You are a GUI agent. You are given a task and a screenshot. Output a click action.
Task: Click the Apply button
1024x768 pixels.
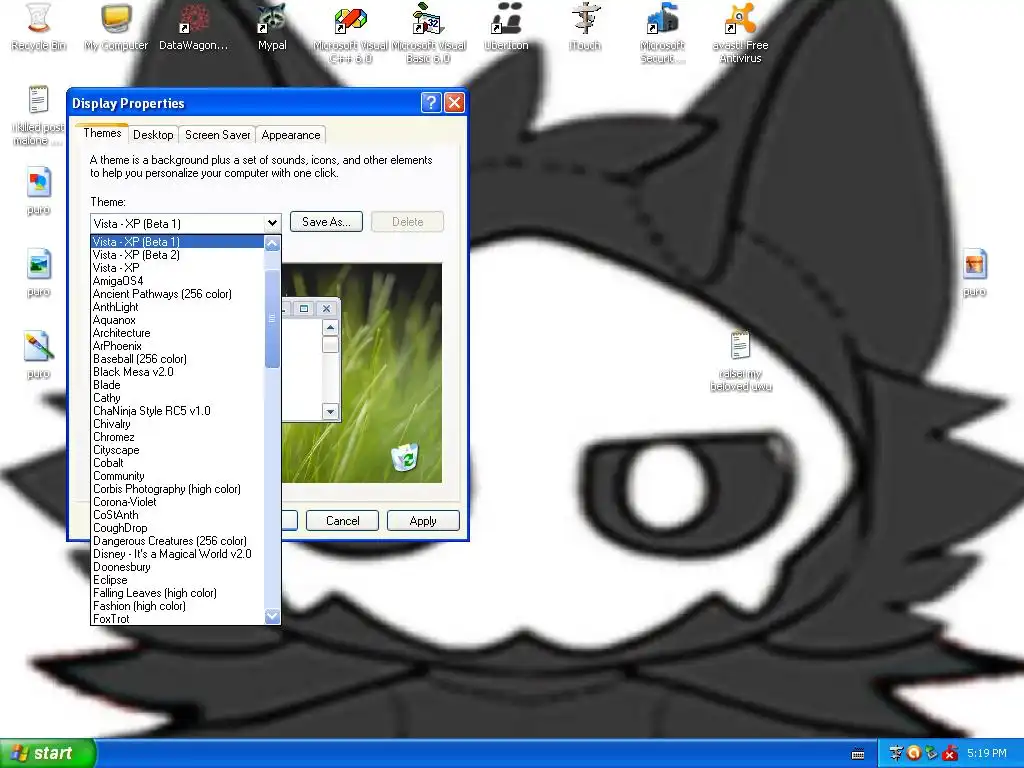pyautogui.click(x=423, y=520)
